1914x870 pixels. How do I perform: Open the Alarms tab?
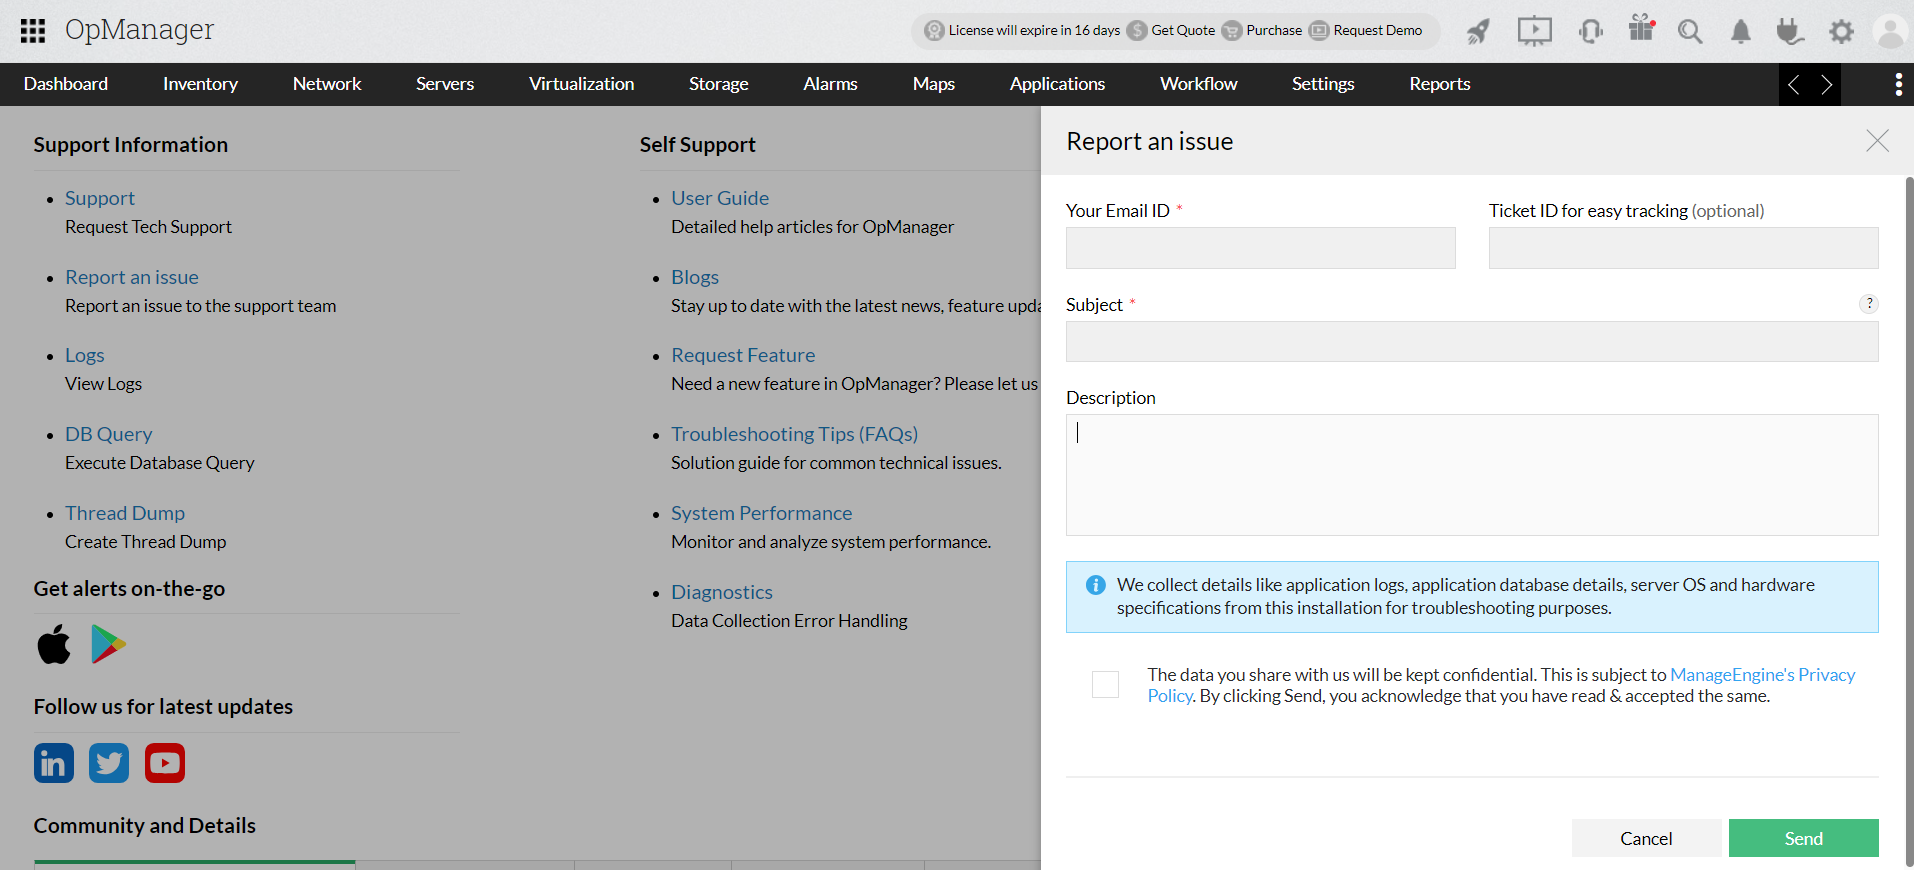830,84
